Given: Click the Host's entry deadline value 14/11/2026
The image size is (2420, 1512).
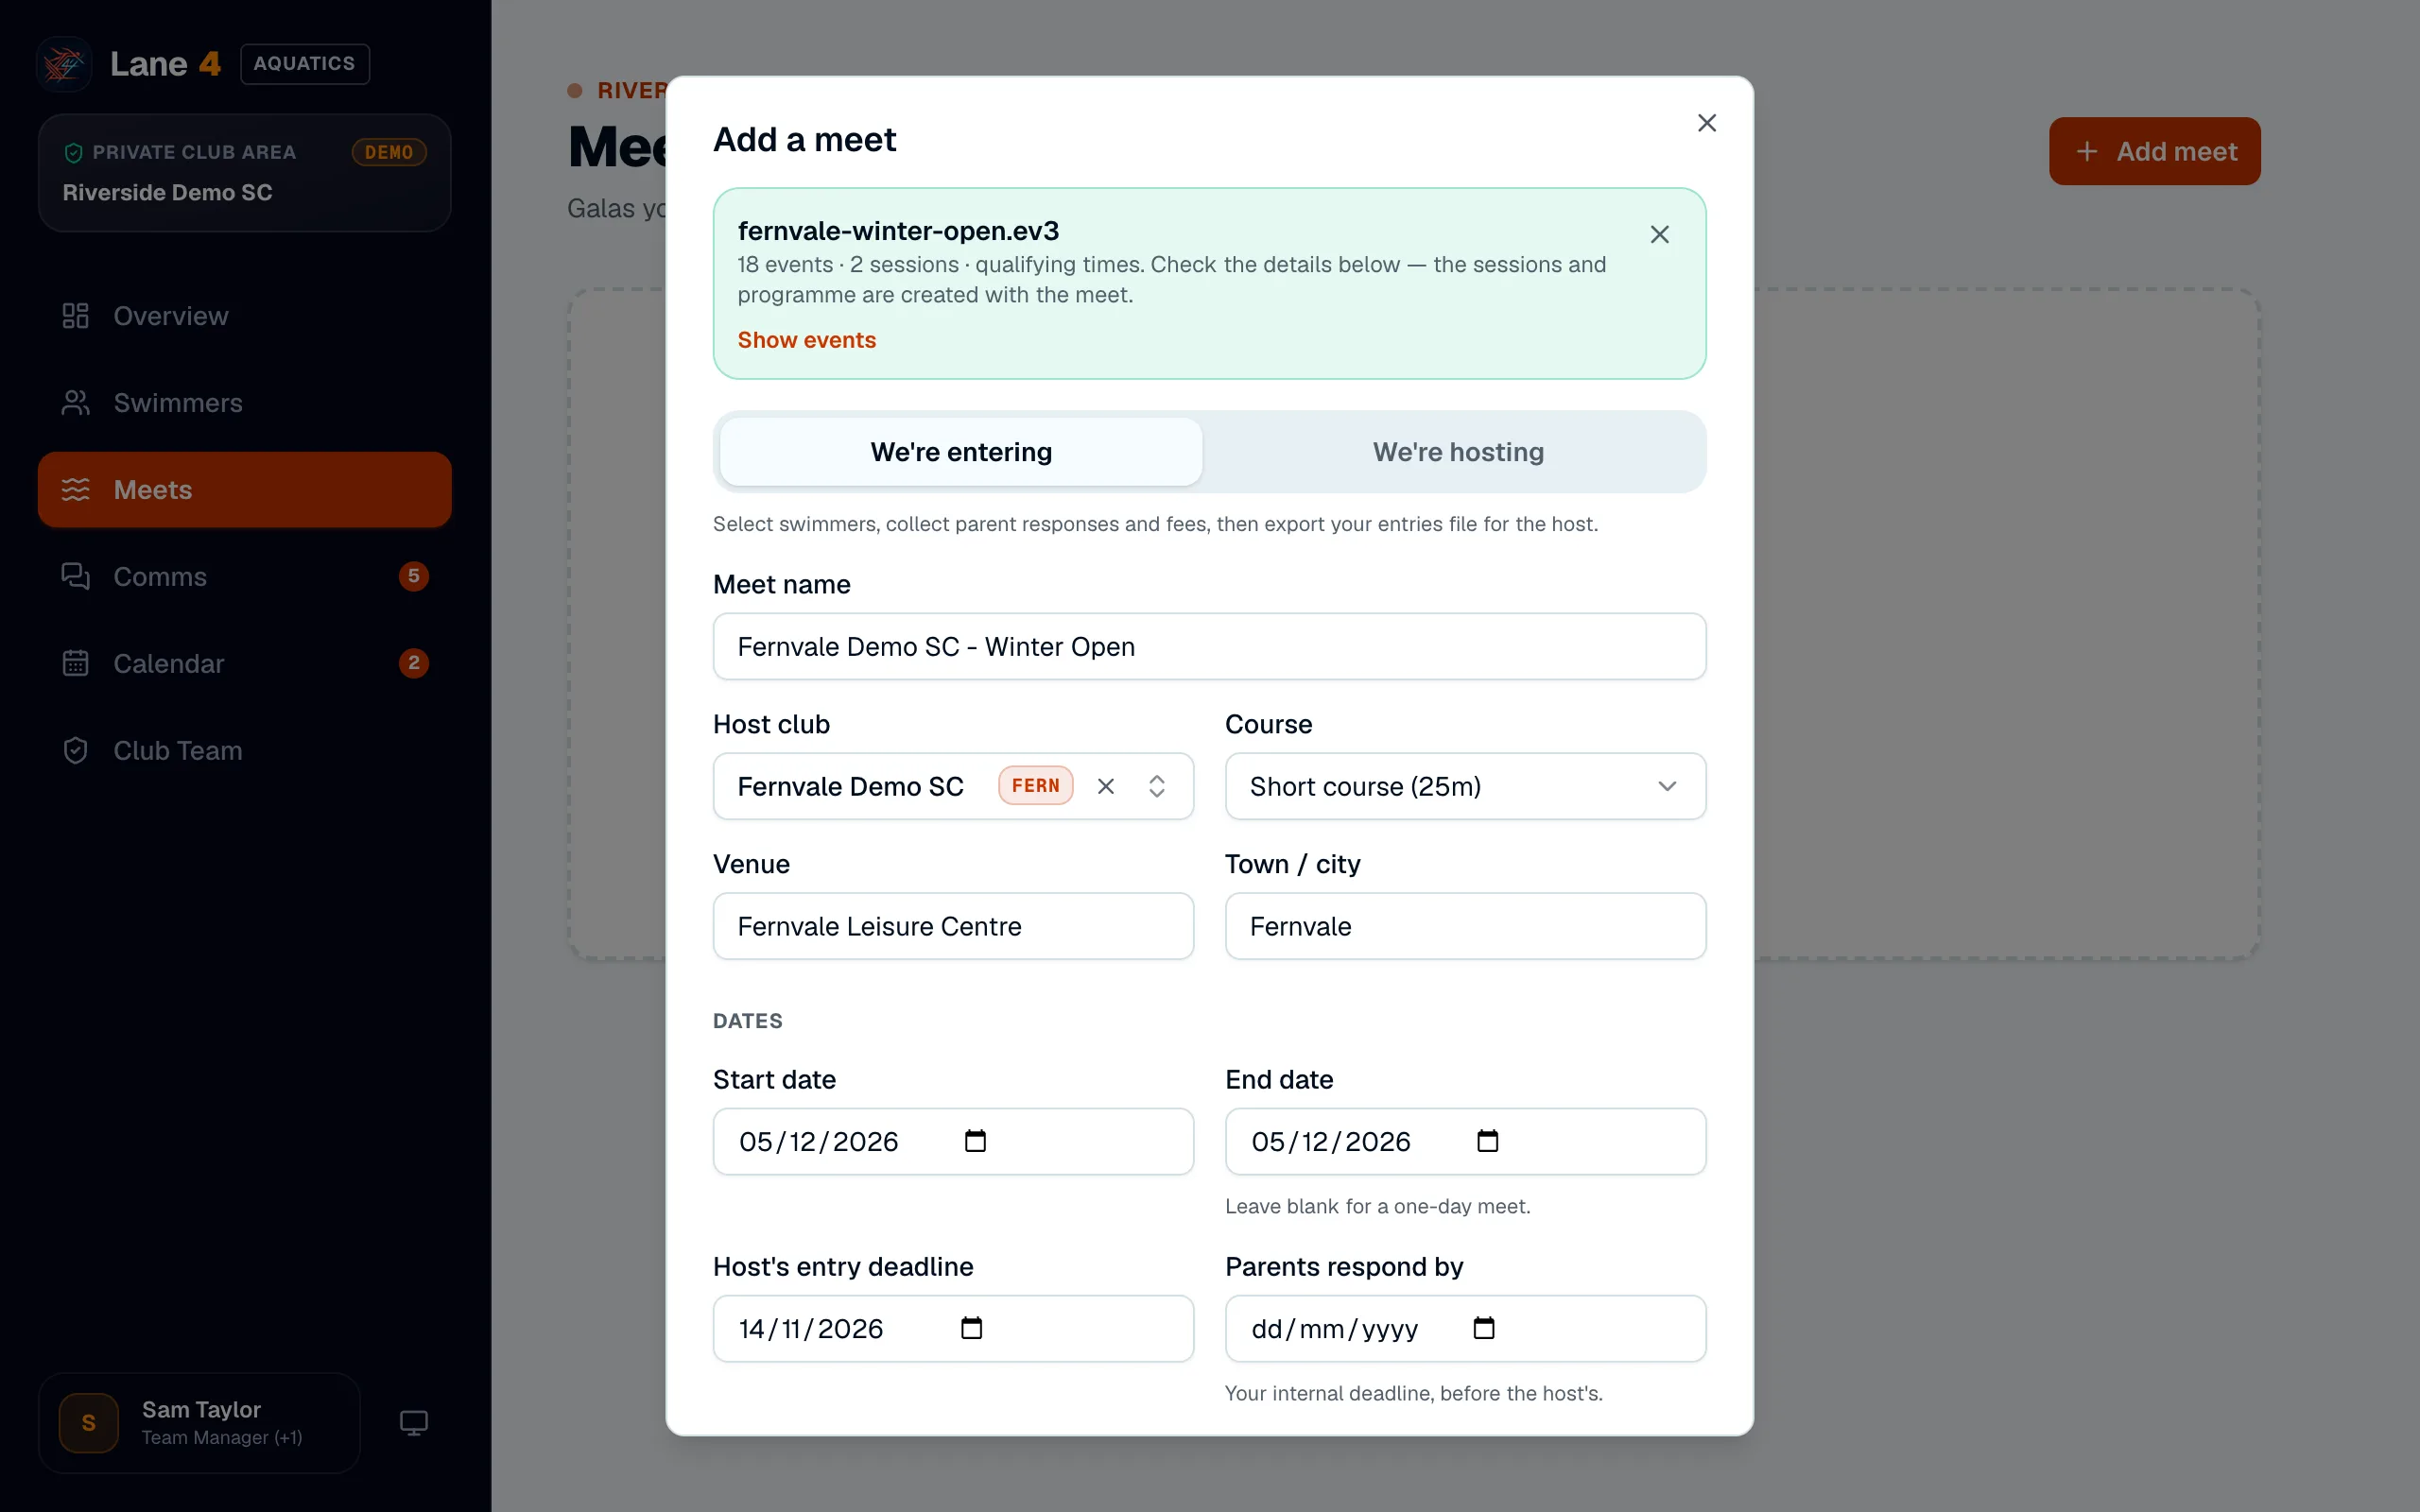Looking at the screenshot, I should coord(811,1329).
